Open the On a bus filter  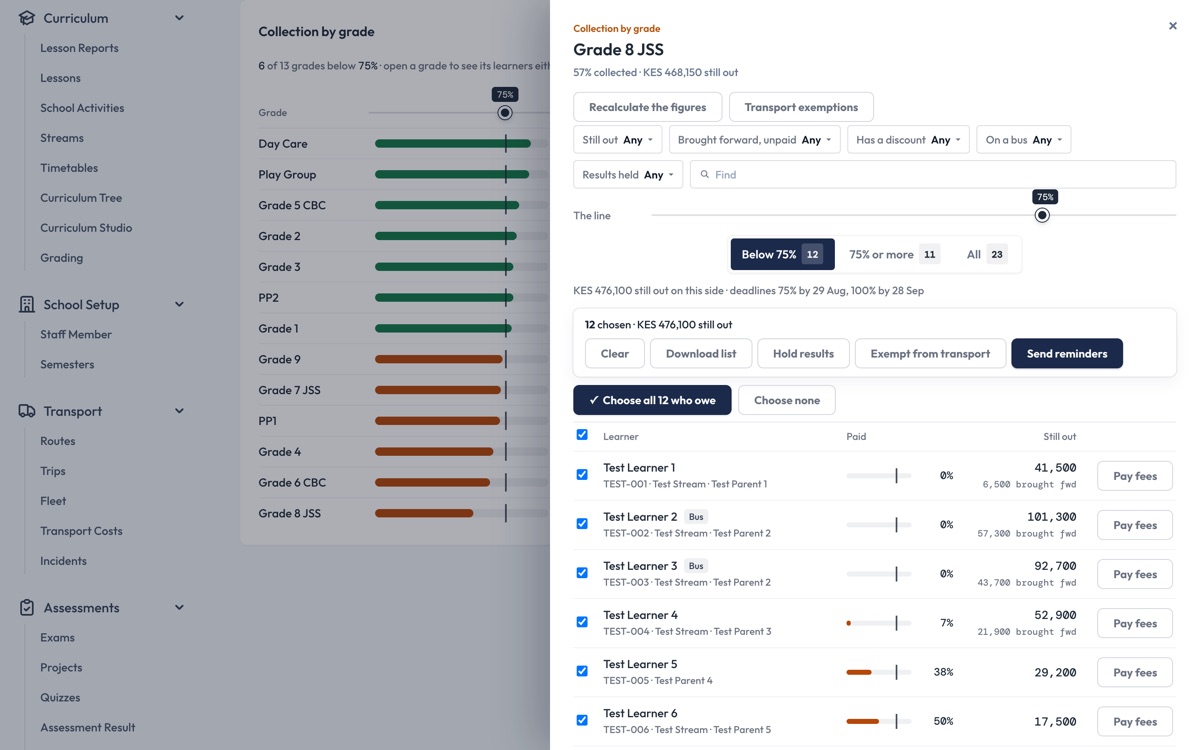[1024, 140]
